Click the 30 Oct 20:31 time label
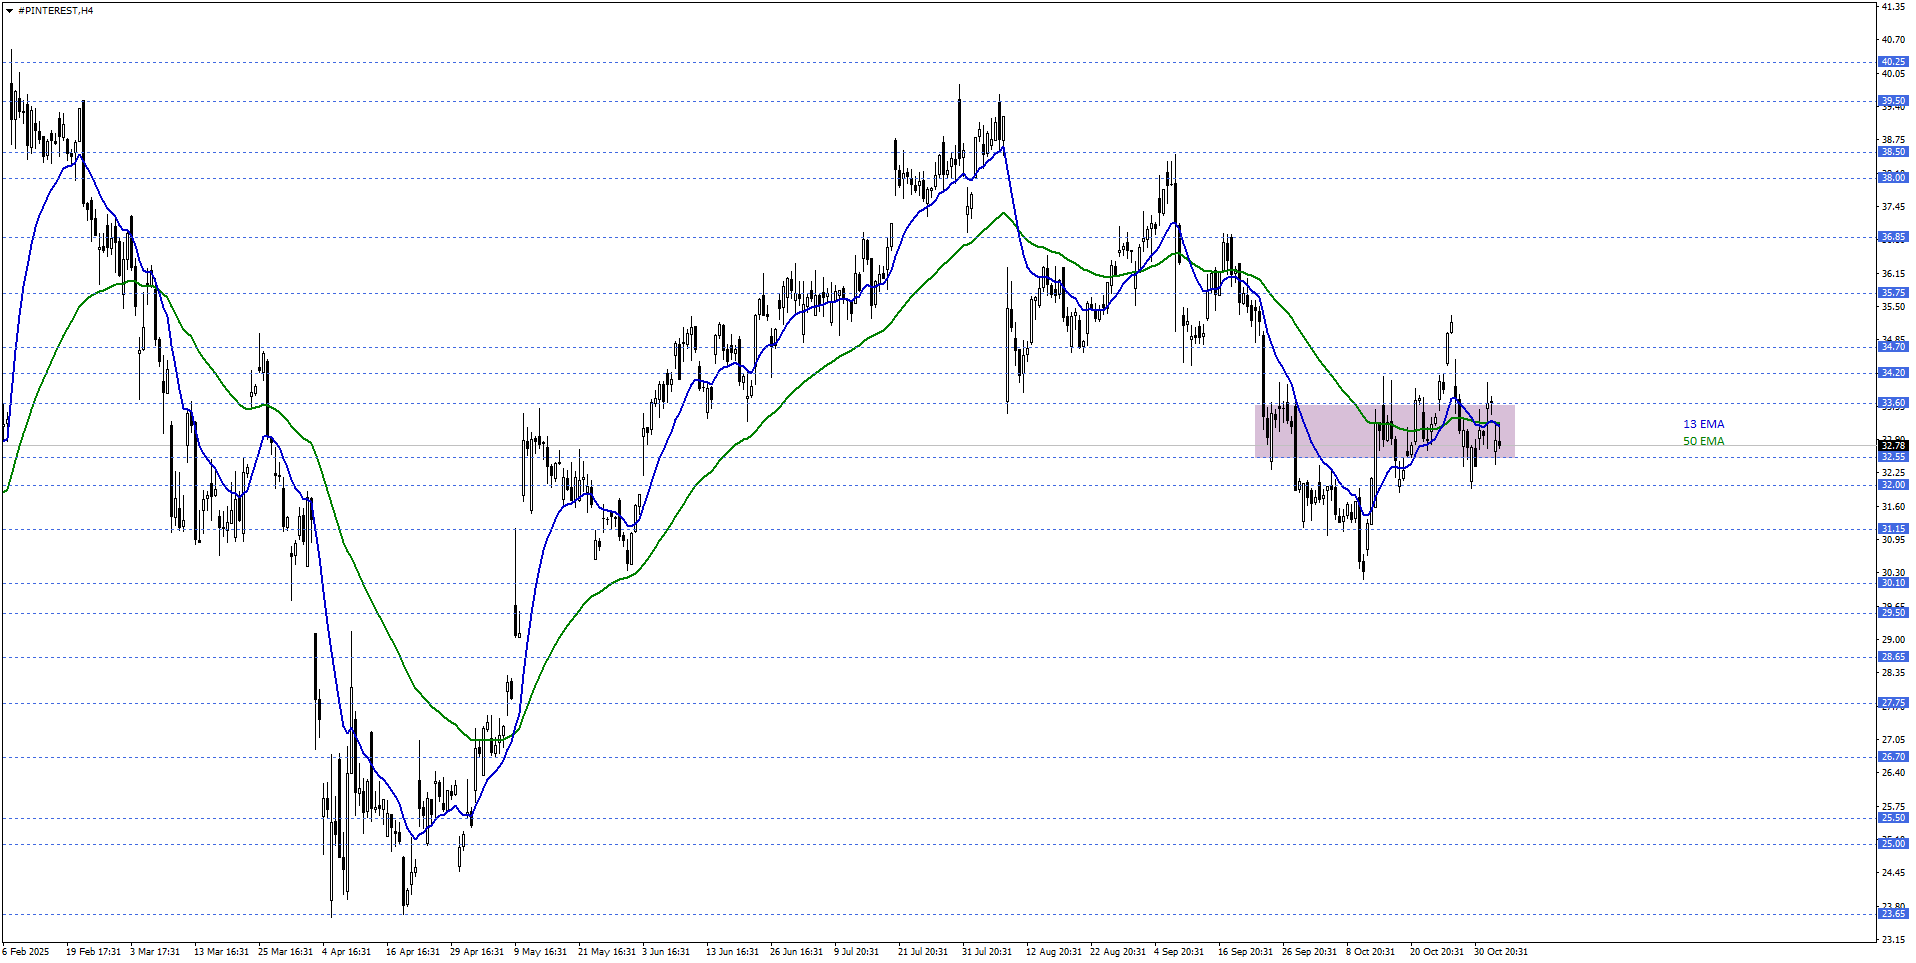The image size is (1916, 963). pos(1500,952)
